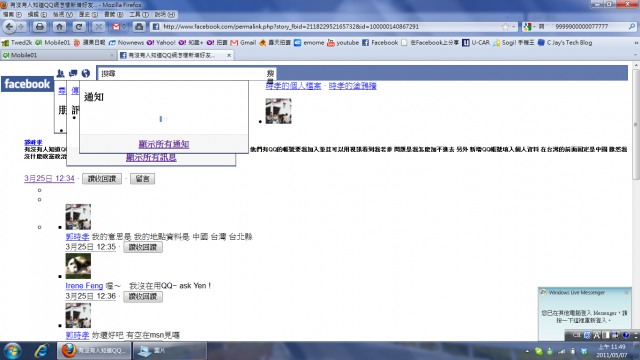Click the toolbar icon left of address bar
Screen dimensions: 640x360
[139, 27]
